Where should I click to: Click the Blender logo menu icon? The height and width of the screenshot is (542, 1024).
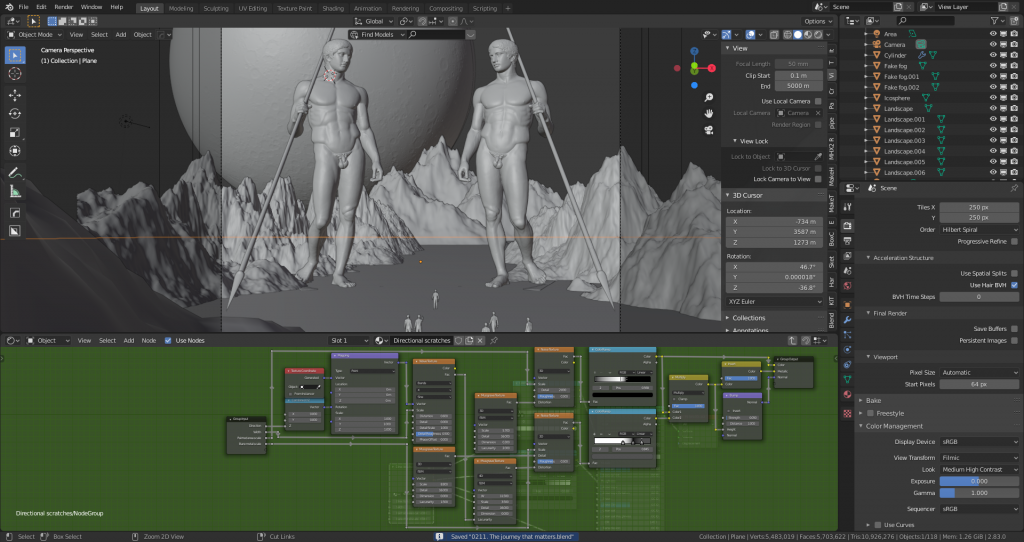8,7
